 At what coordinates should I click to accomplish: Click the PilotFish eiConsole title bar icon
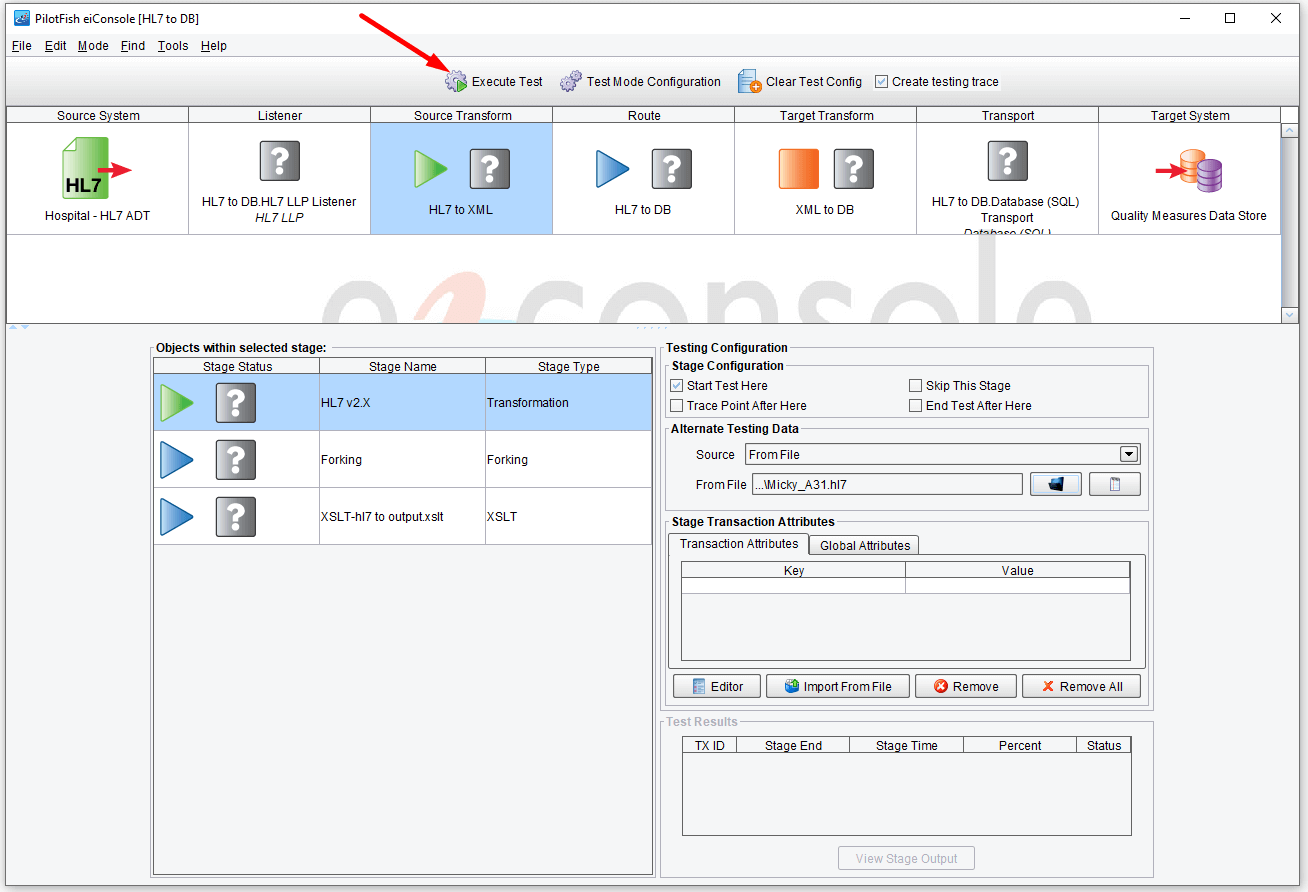(21, 18)
